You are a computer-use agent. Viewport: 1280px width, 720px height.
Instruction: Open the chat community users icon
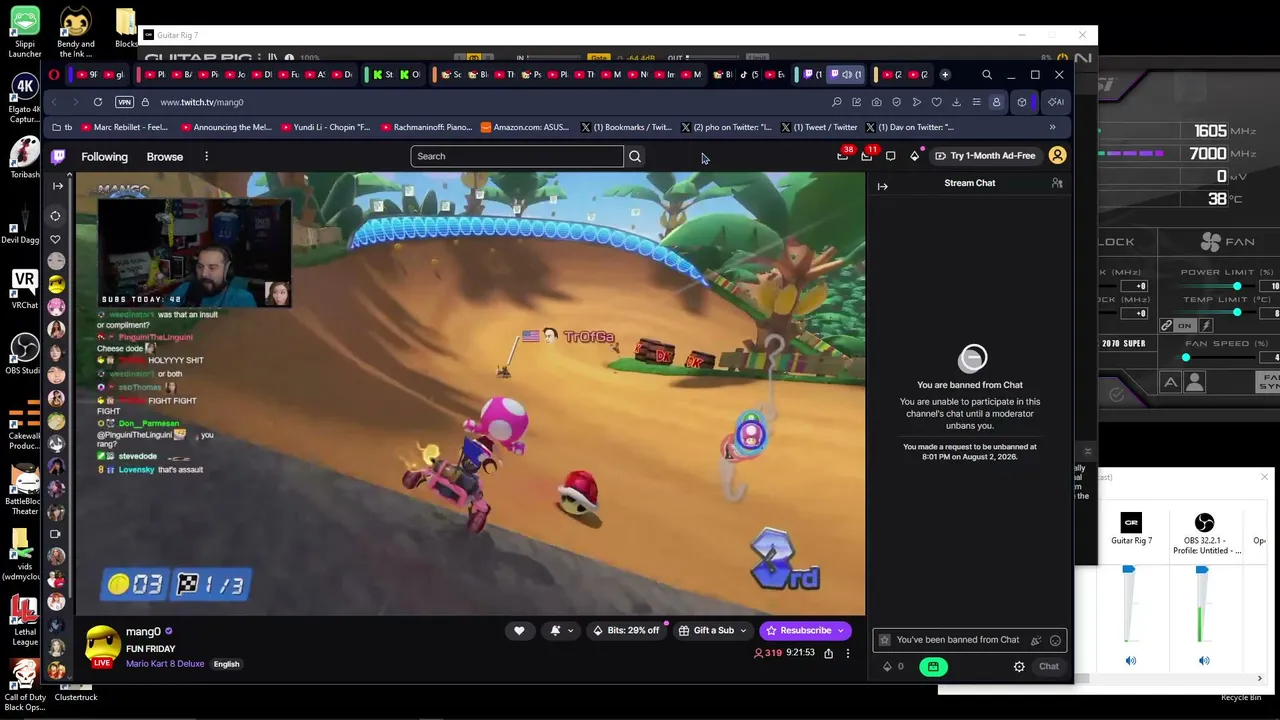1057,183
